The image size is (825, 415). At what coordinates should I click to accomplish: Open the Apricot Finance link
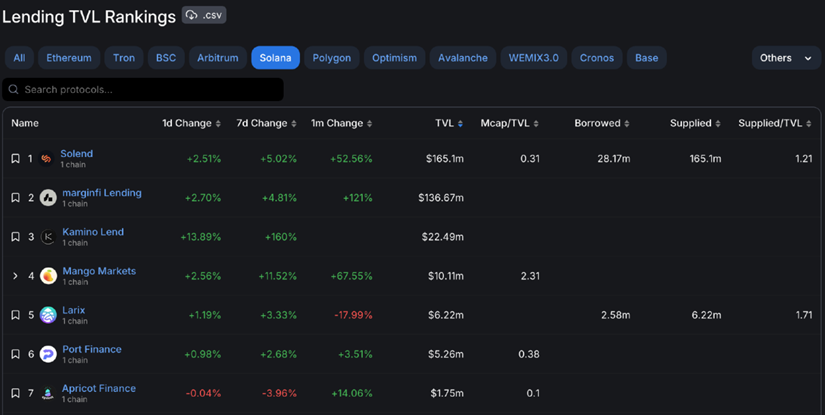click(x=99, y=388)
